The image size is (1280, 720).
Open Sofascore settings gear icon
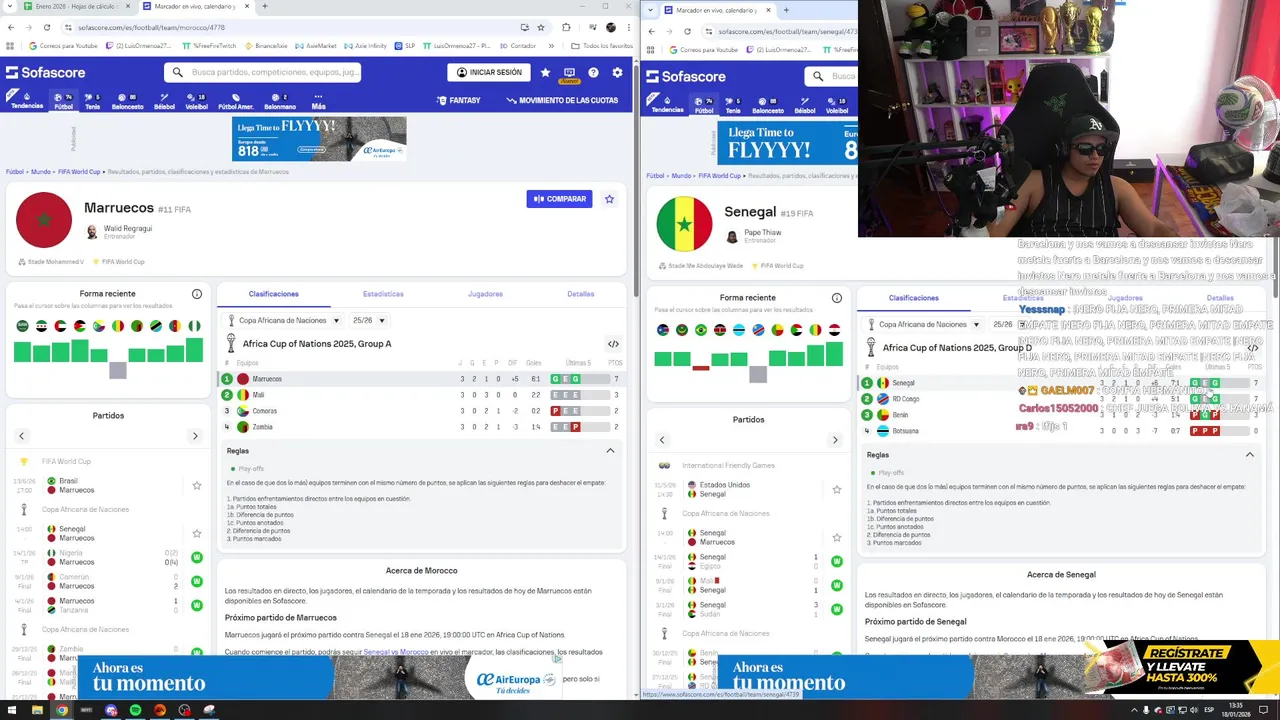click(x=617, y=73)
